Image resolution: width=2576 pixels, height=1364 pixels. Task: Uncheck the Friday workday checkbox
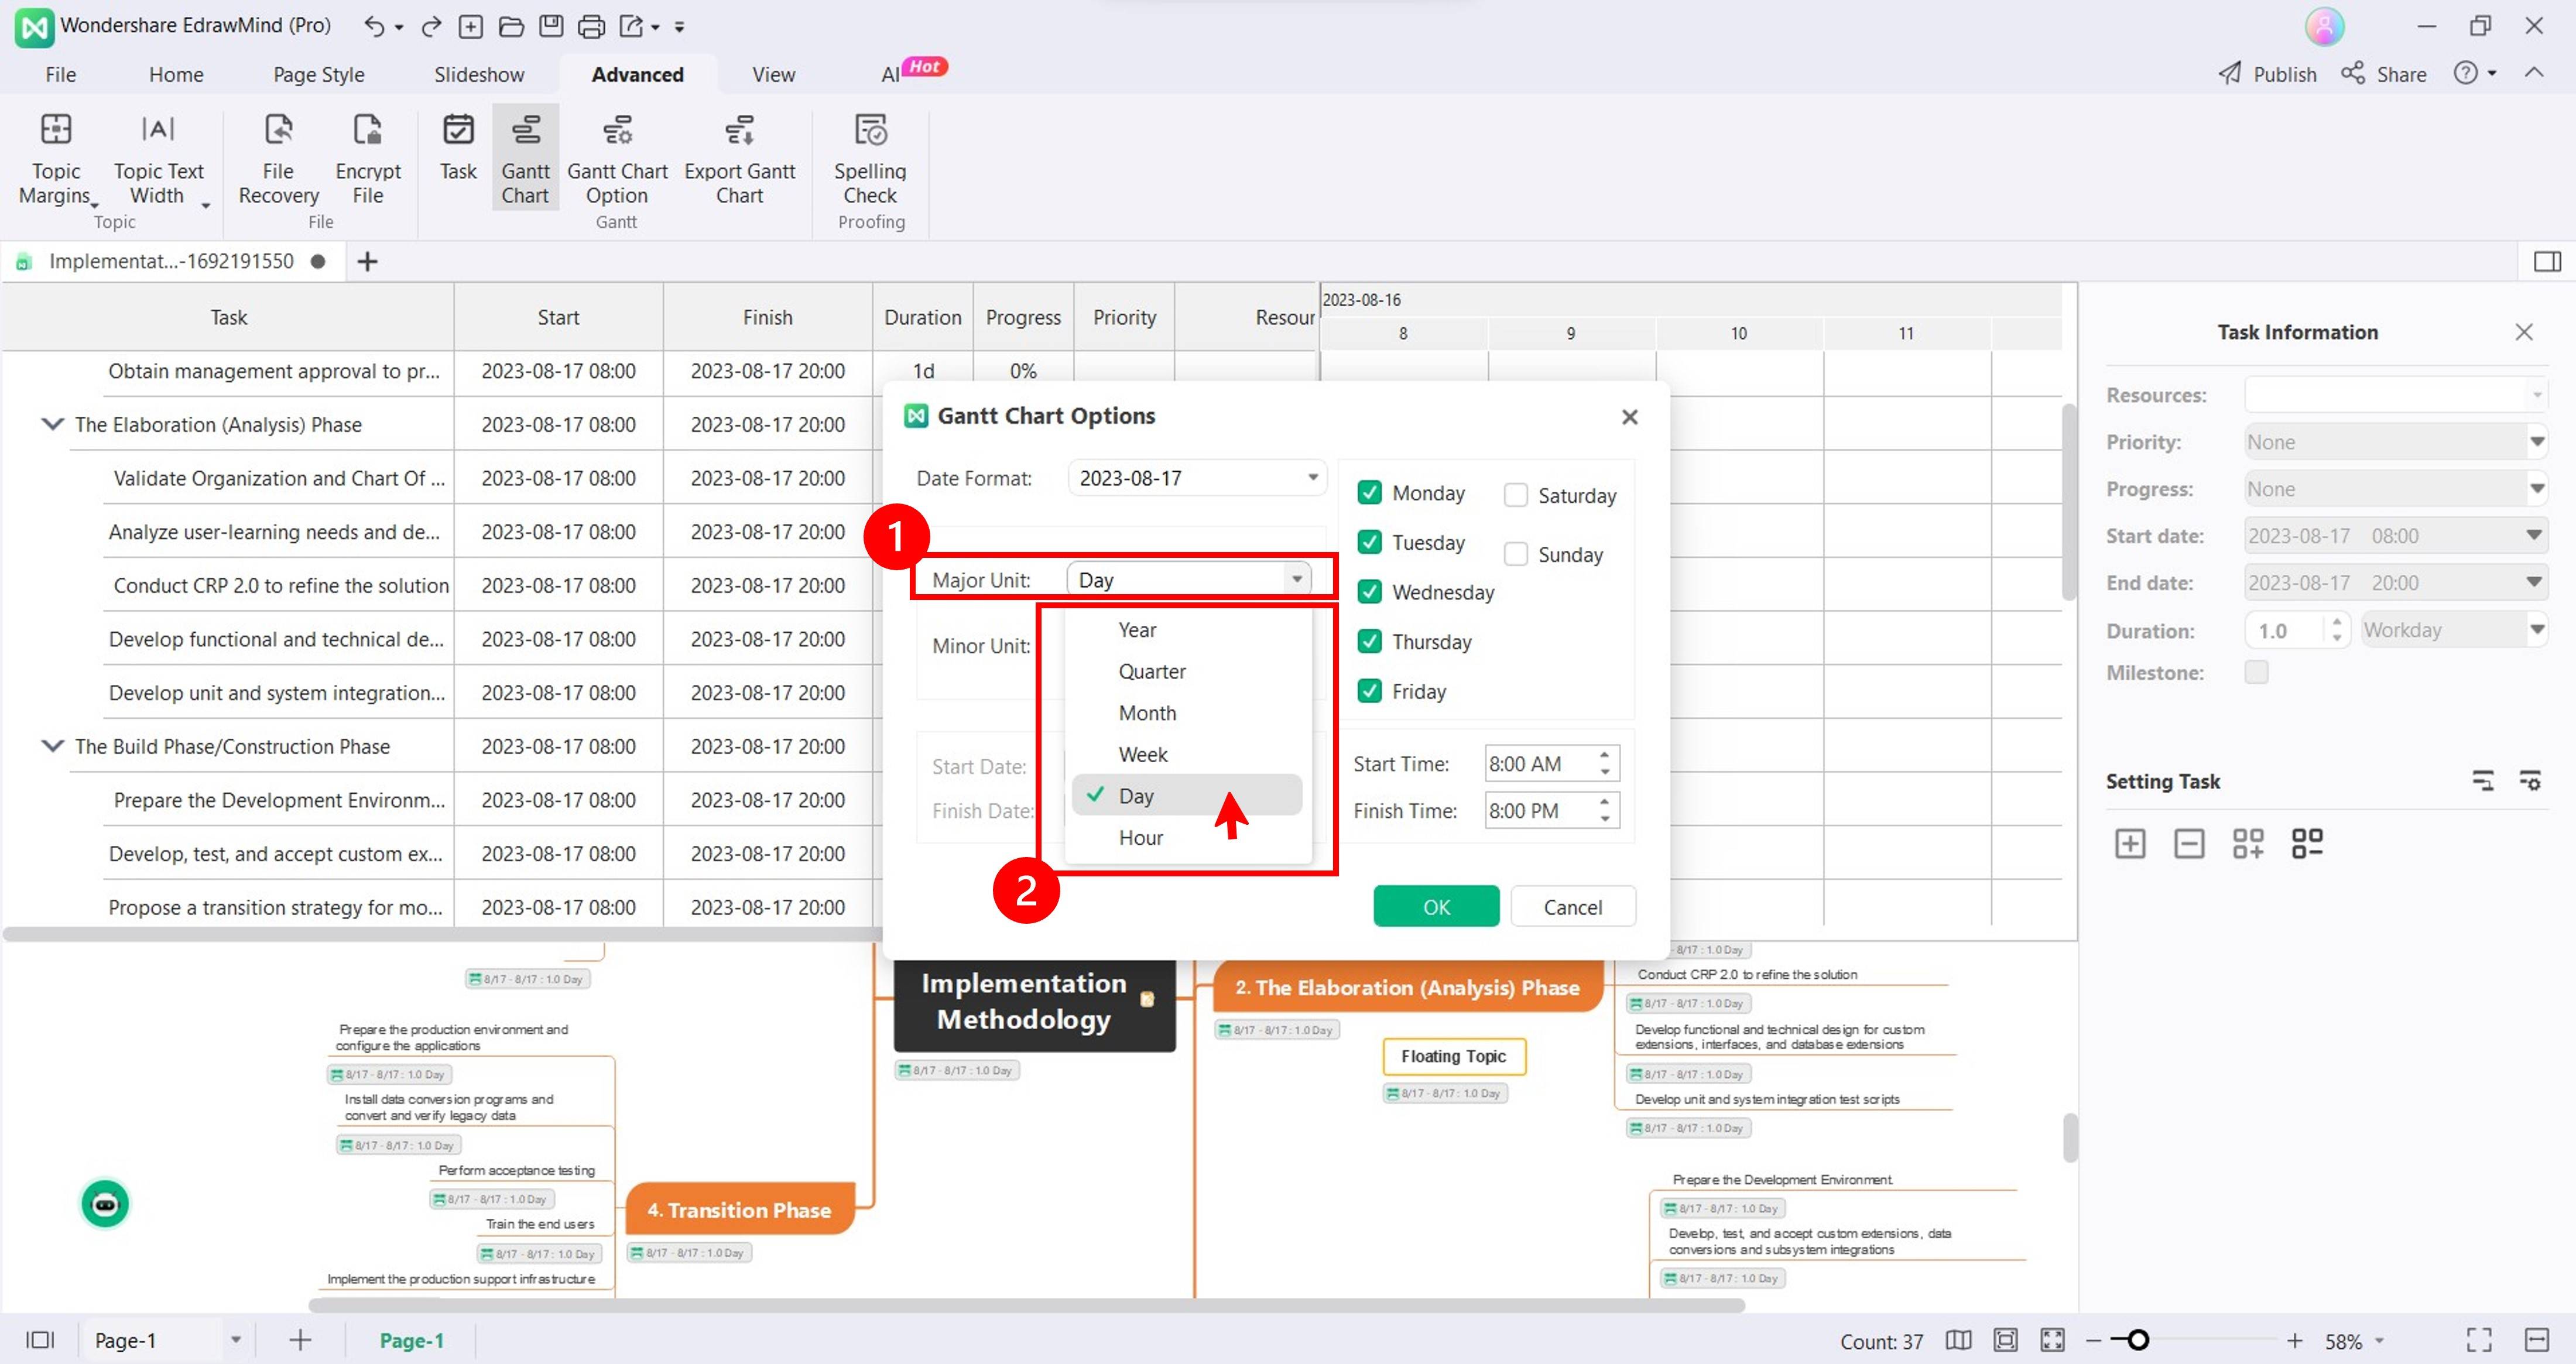click(x=1369, y=691)
